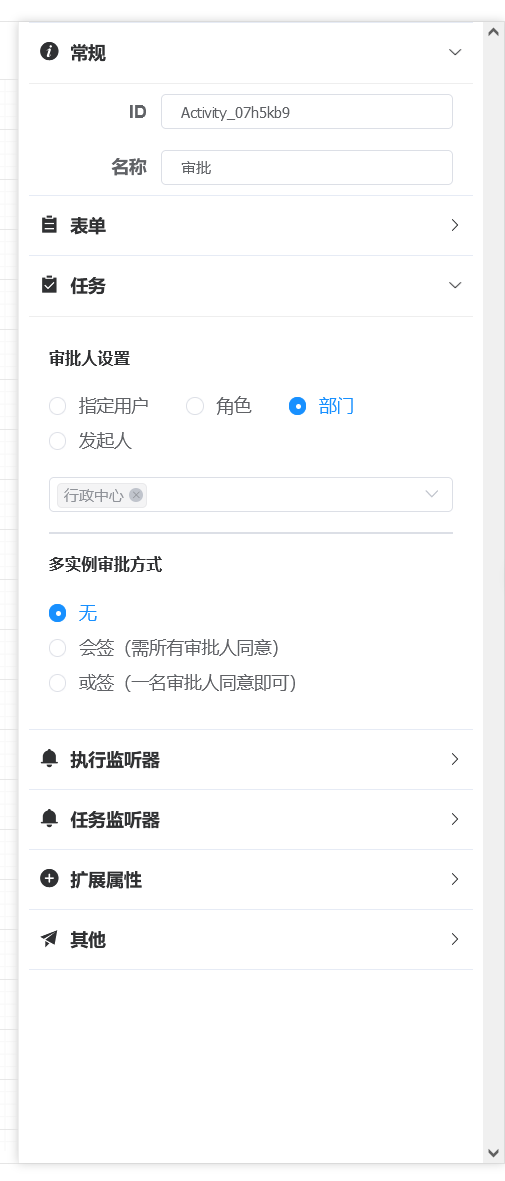
Task: Click the bell icon beside 任务监听器
Action: click(49, 819)
